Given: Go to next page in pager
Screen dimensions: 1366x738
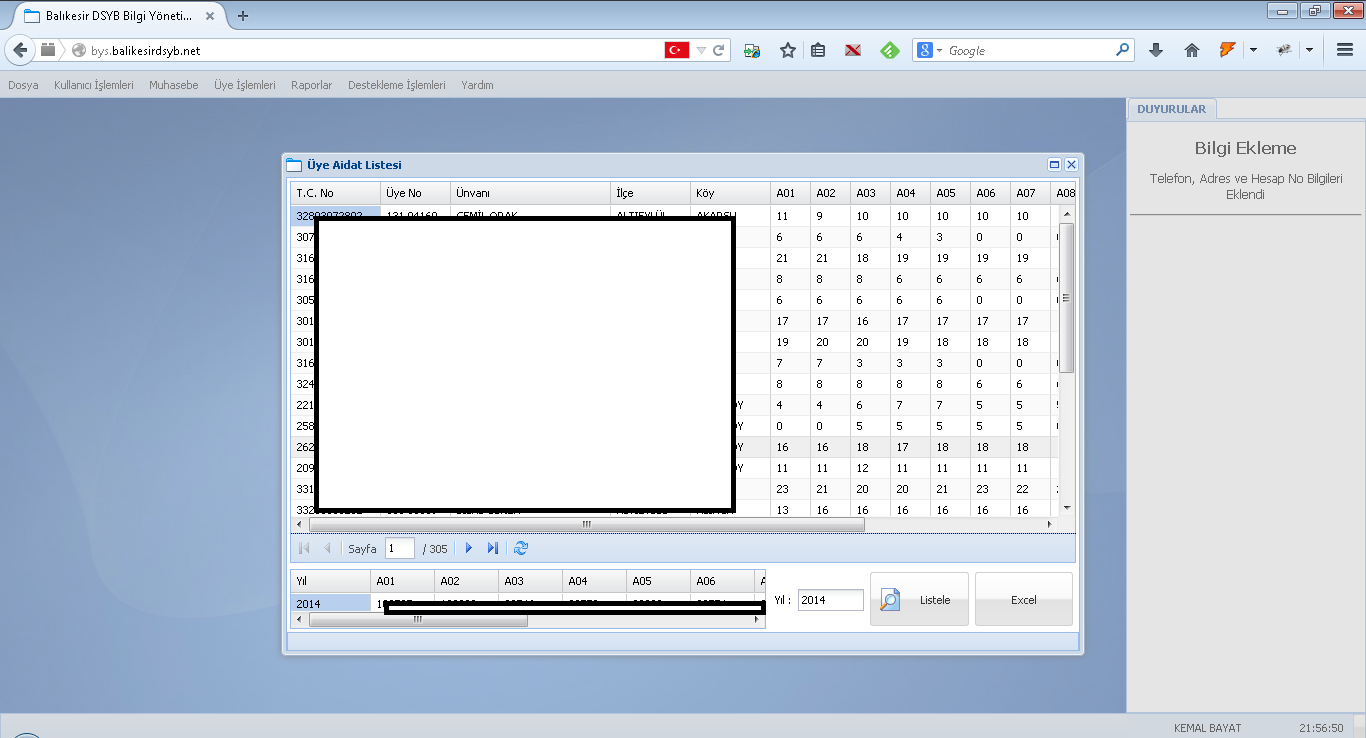Looking at the screenshot, I should tap(469, 548).
